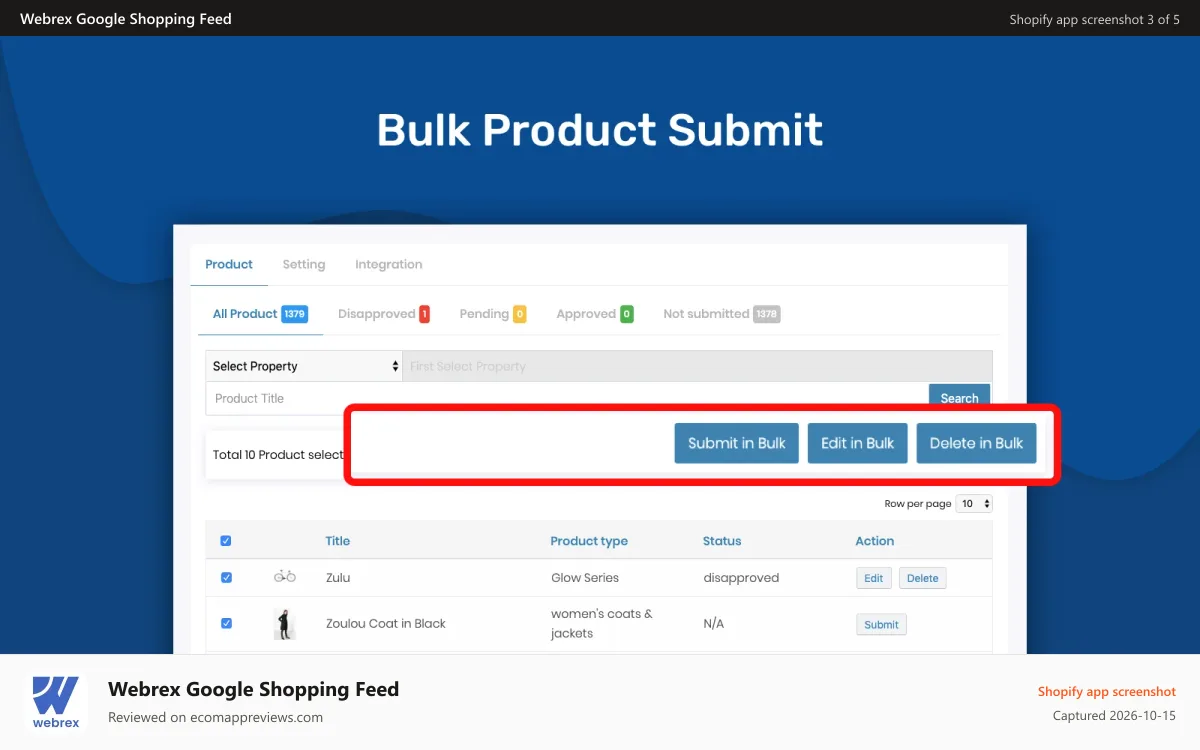Switch to the Setting tab
Viewport: 1200px width, 750px height.
pos(304,264)
